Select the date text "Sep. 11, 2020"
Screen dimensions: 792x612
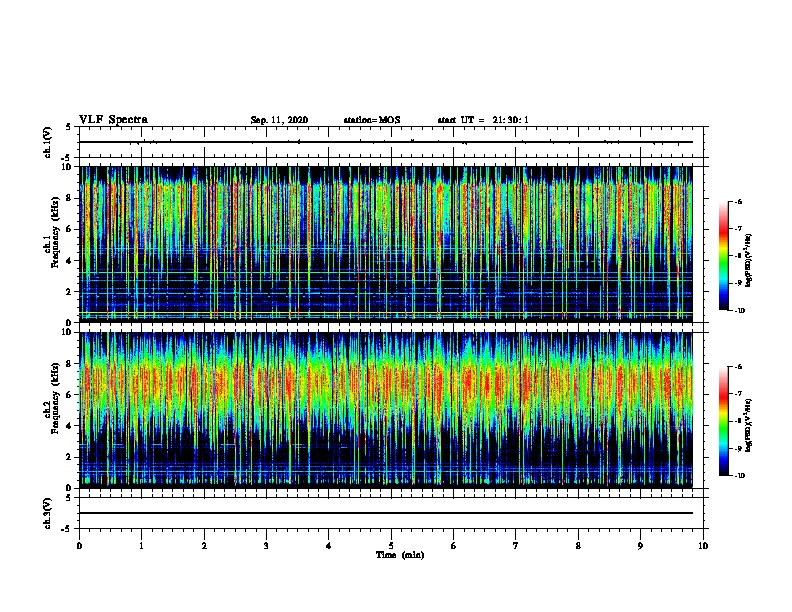click(279, 120)
